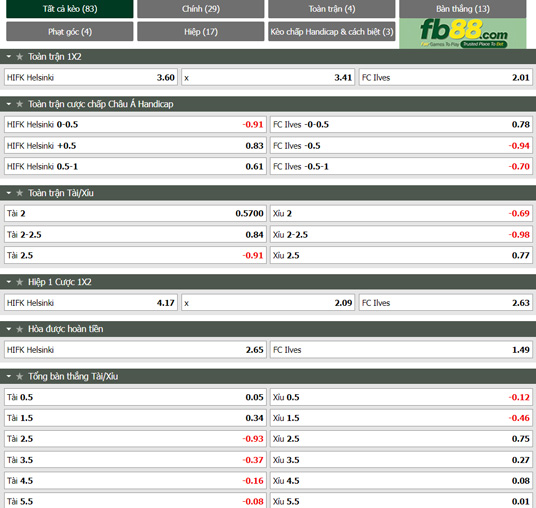Pick the draw x at 3.41

click(268, 78)
